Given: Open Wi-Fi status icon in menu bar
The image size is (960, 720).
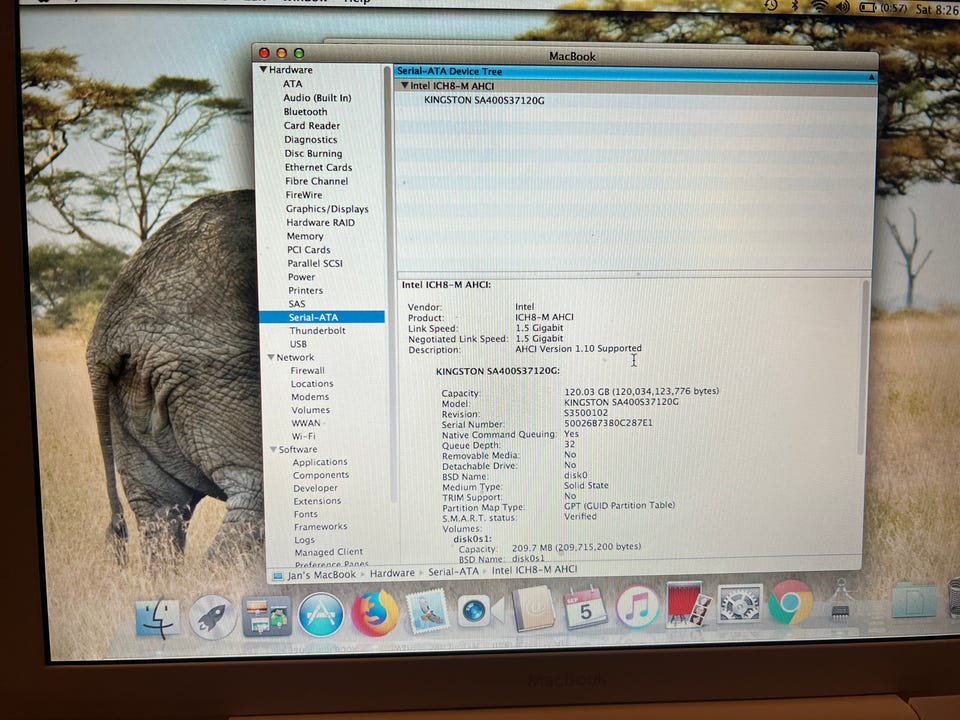Looking at the screenshot, I should click(819, 6).
